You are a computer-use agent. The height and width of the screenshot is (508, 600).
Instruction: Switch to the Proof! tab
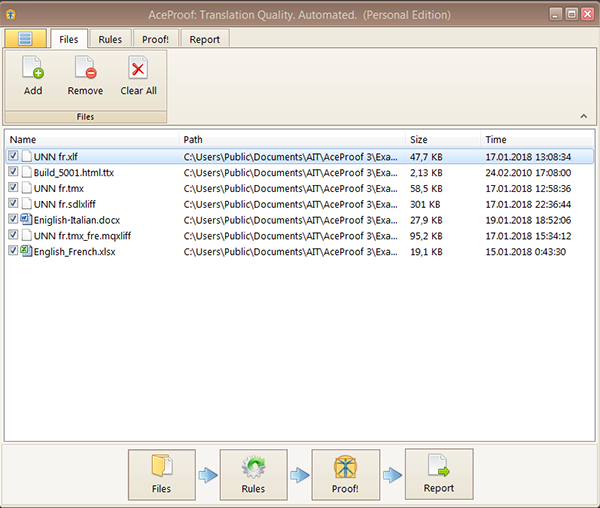[155, 39]
